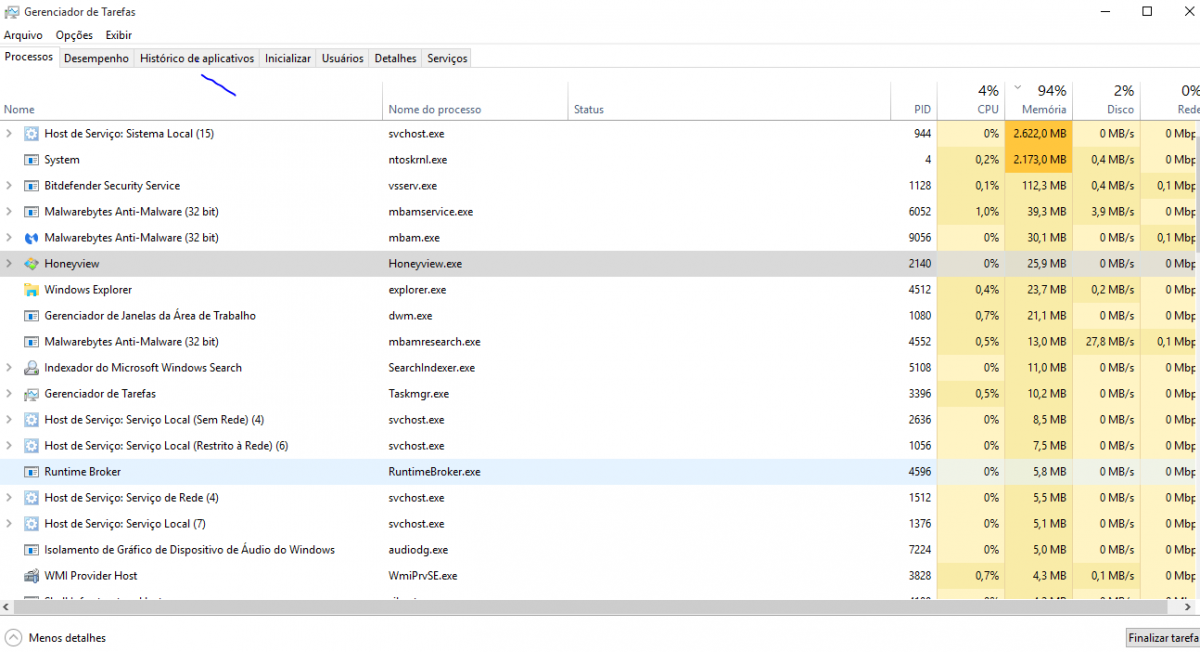Sort by the PID column header

pyautogui.click(x=914, y=99)
